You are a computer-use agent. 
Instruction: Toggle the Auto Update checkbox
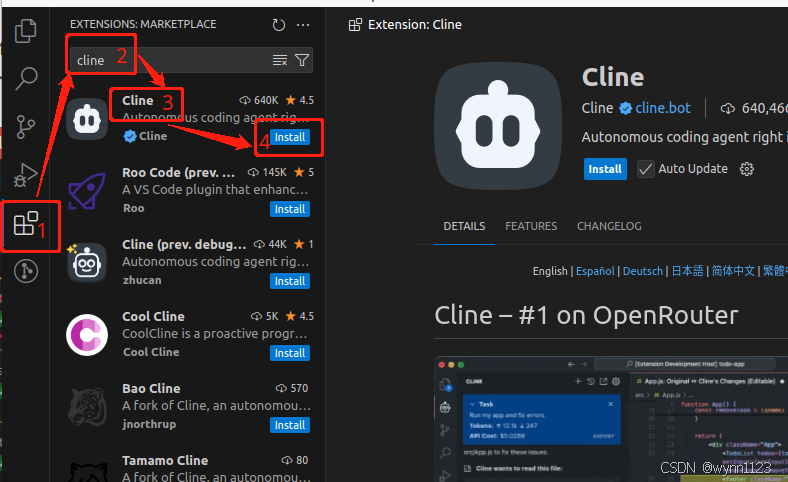point(645,169)
